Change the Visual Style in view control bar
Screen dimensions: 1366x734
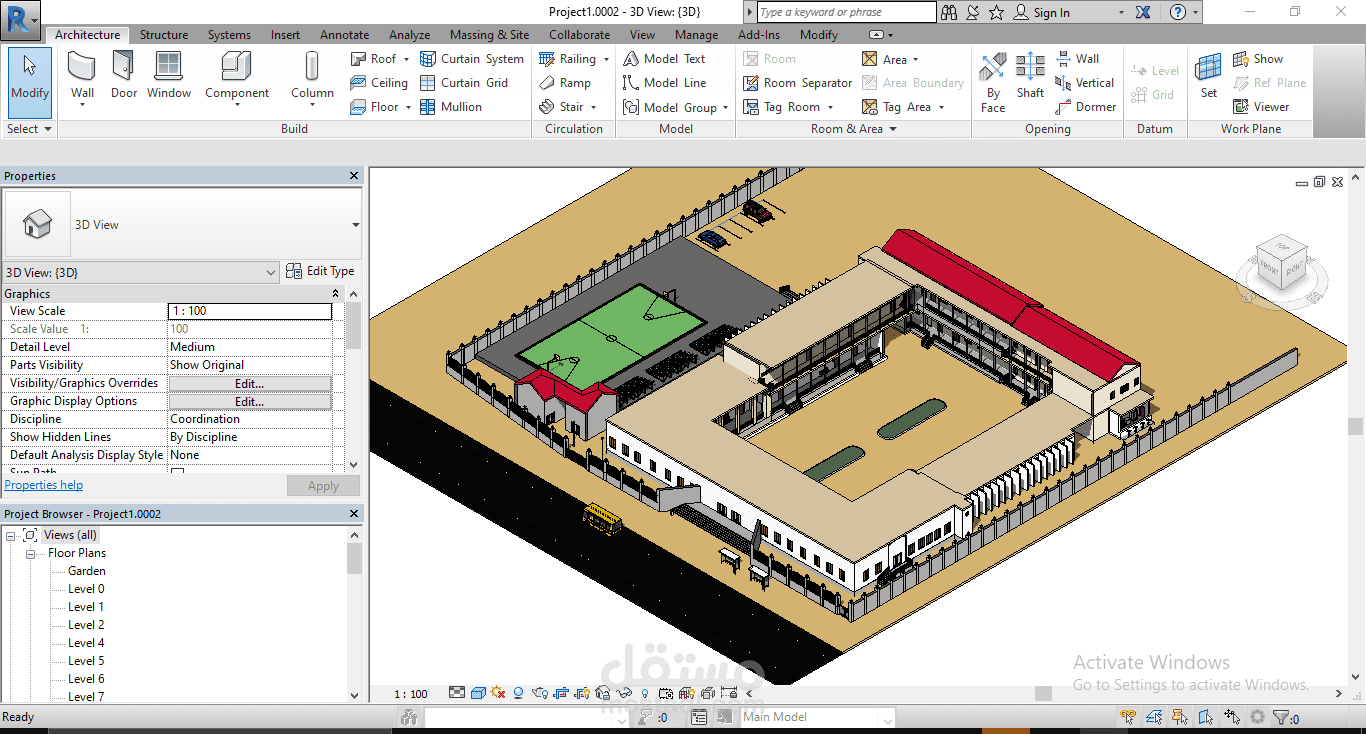pos(478,693)
